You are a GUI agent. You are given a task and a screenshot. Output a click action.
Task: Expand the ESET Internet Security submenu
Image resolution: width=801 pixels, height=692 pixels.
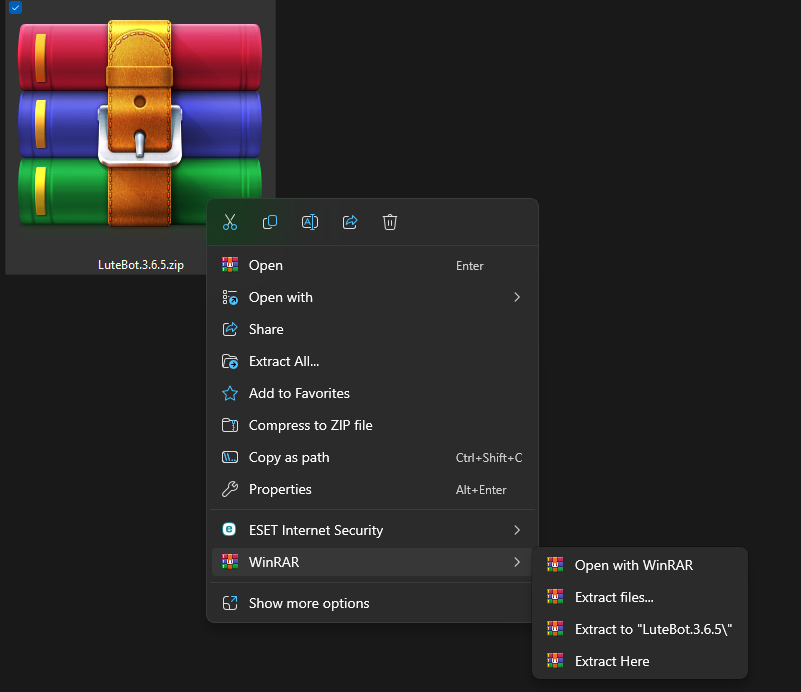(x=373, y=530)
